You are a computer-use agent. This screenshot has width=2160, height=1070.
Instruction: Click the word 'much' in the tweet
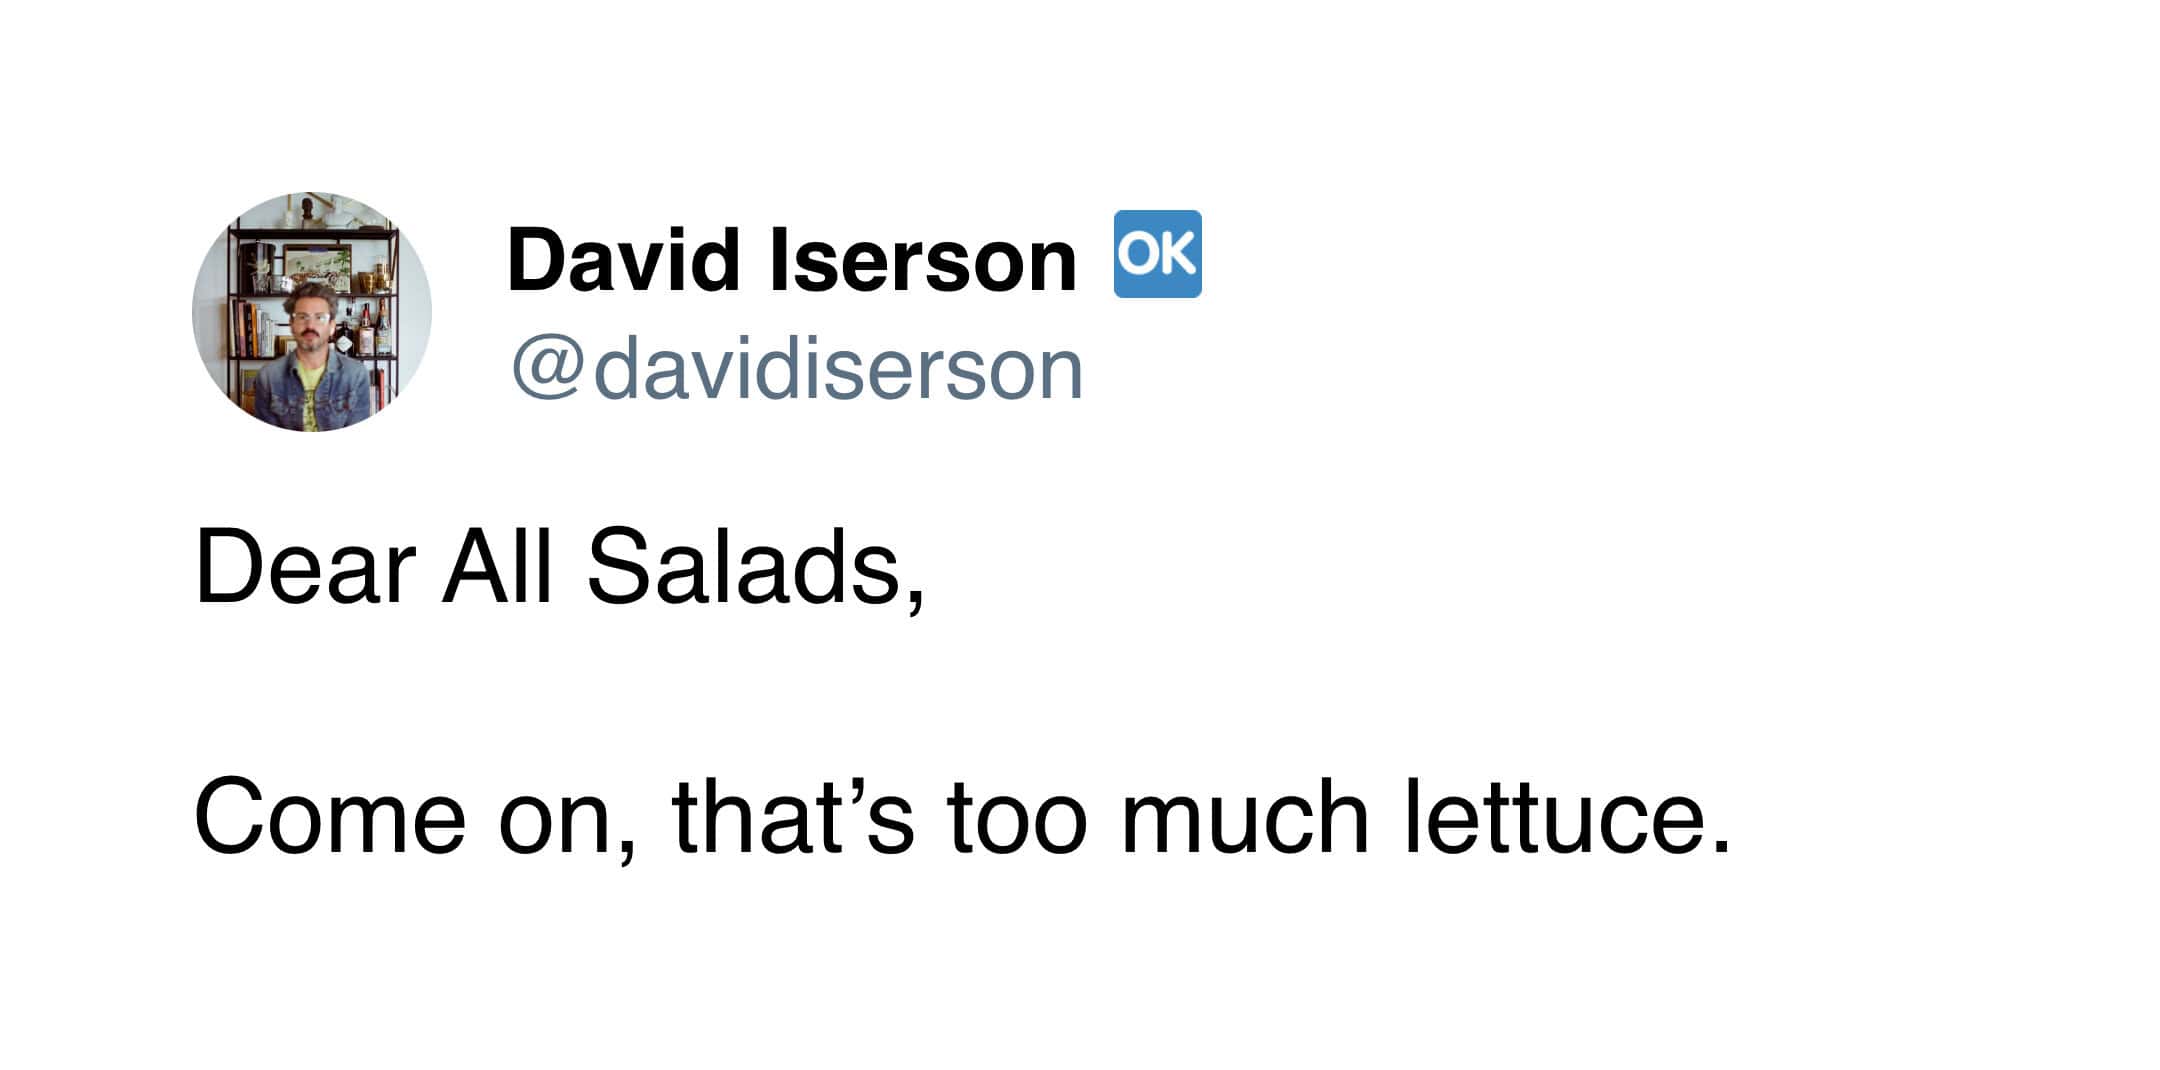click(x=1244, y=817)
